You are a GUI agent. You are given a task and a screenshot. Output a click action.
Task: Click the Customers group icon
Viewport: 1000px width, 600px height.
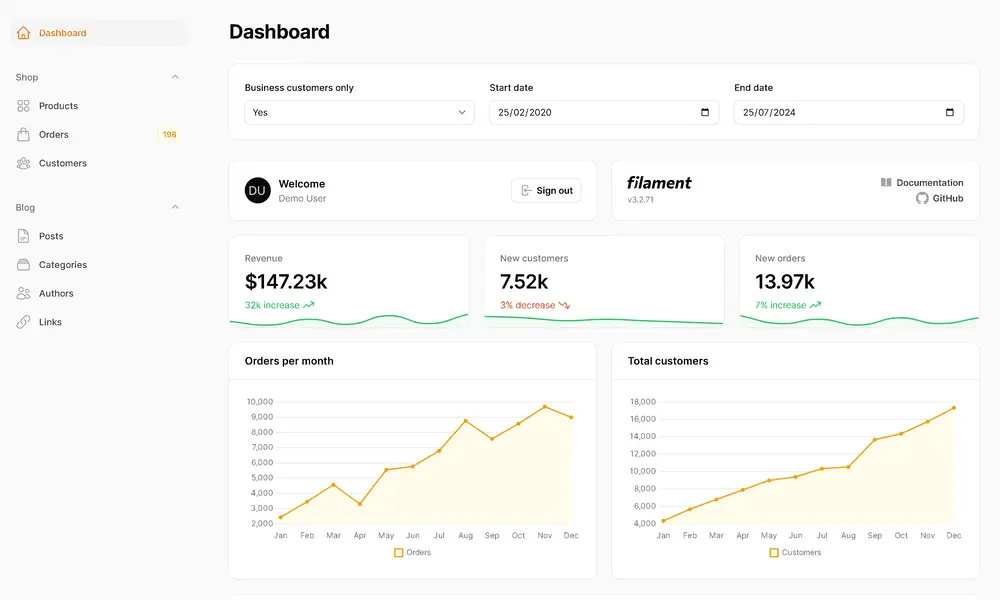(24, 163)
